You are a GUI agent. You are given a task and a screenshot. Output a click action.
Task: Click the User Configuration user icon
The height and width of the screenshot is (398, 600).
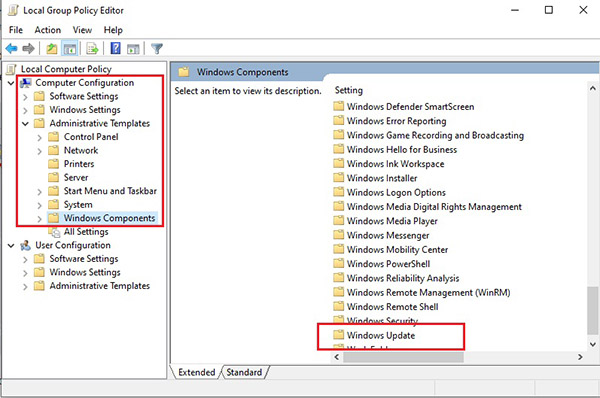(26, 245)
